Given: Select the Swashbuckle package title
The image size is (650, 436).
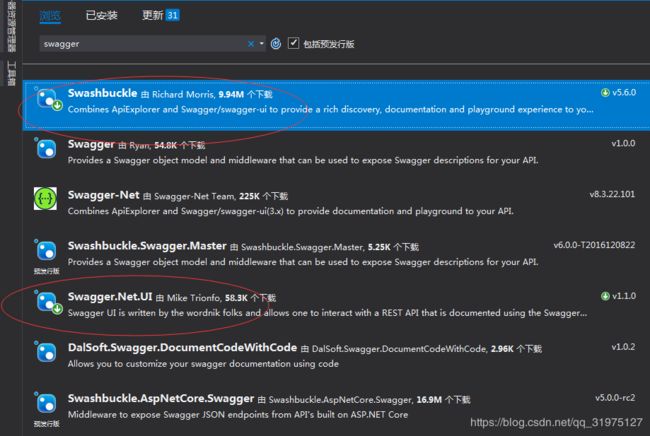Looking at the screenshot, I should click(x=102, y=93).
